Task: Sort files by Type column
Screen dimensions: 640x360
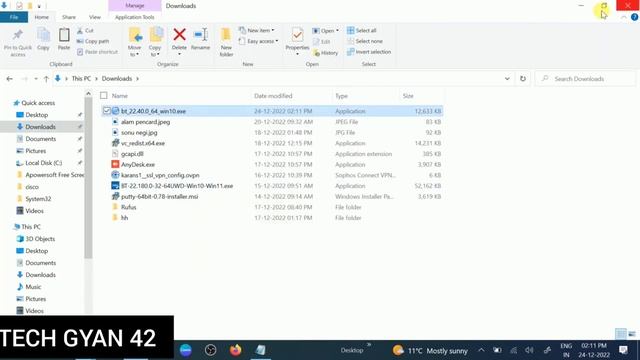Action: [341, 96]
